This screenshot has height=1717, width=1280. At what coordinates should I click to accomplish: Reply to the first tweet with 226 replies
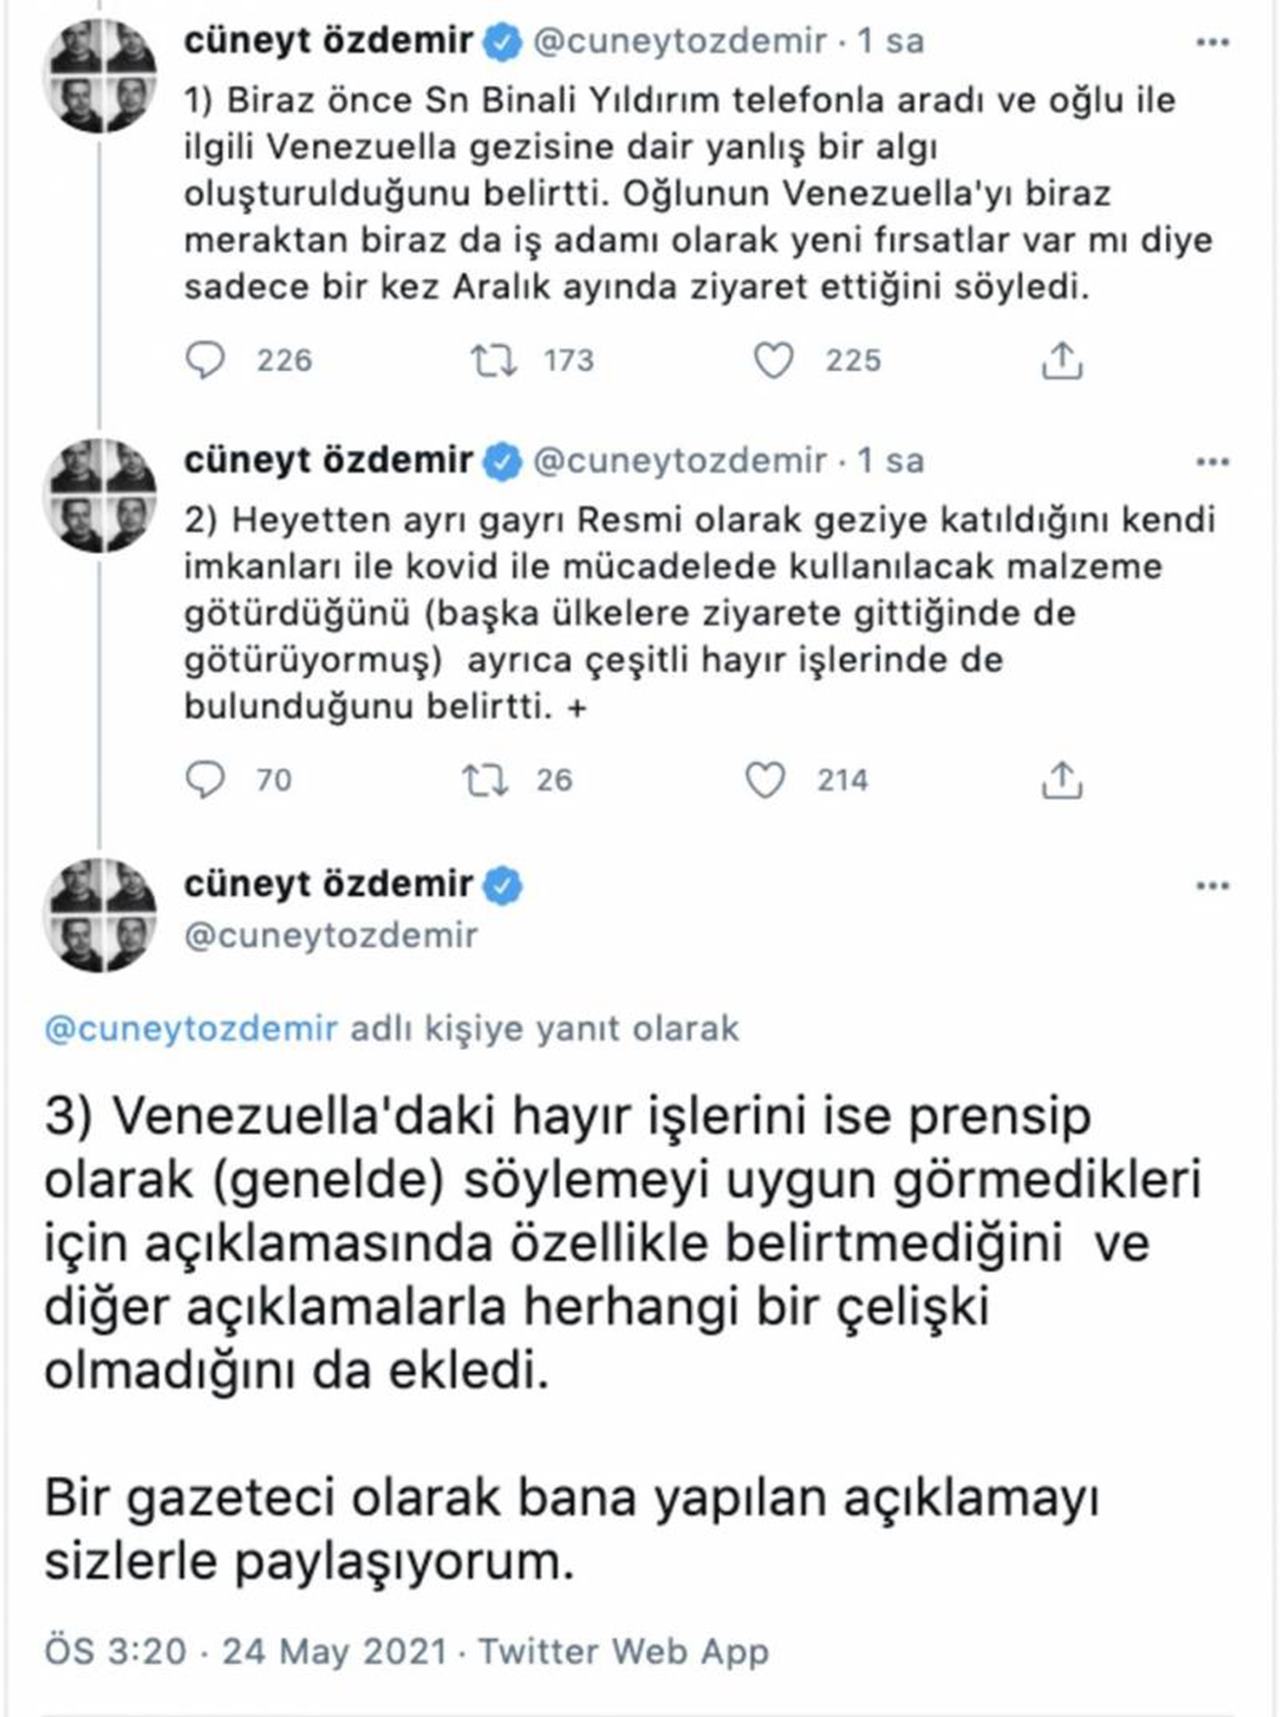click(x=207, y=361)
